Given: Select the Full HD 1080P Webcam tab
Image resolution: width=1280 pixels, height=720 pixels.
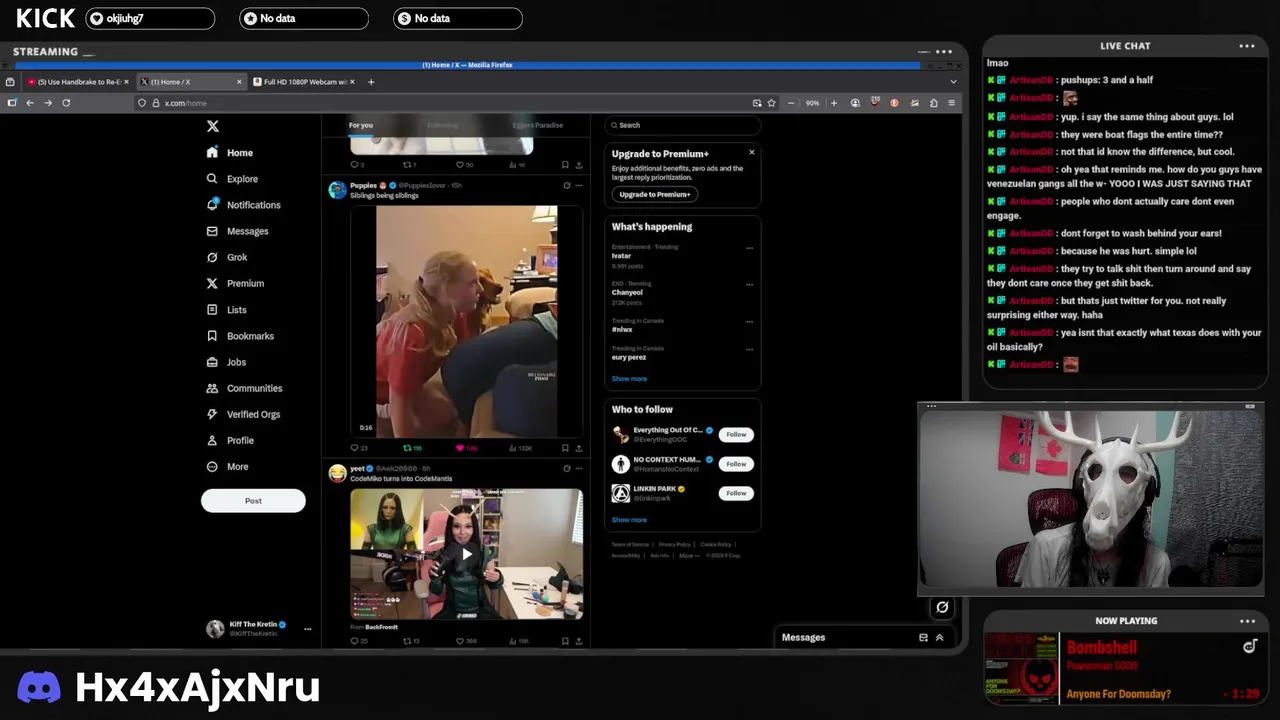Looking at the screenshot, I should tap(305, 82).
